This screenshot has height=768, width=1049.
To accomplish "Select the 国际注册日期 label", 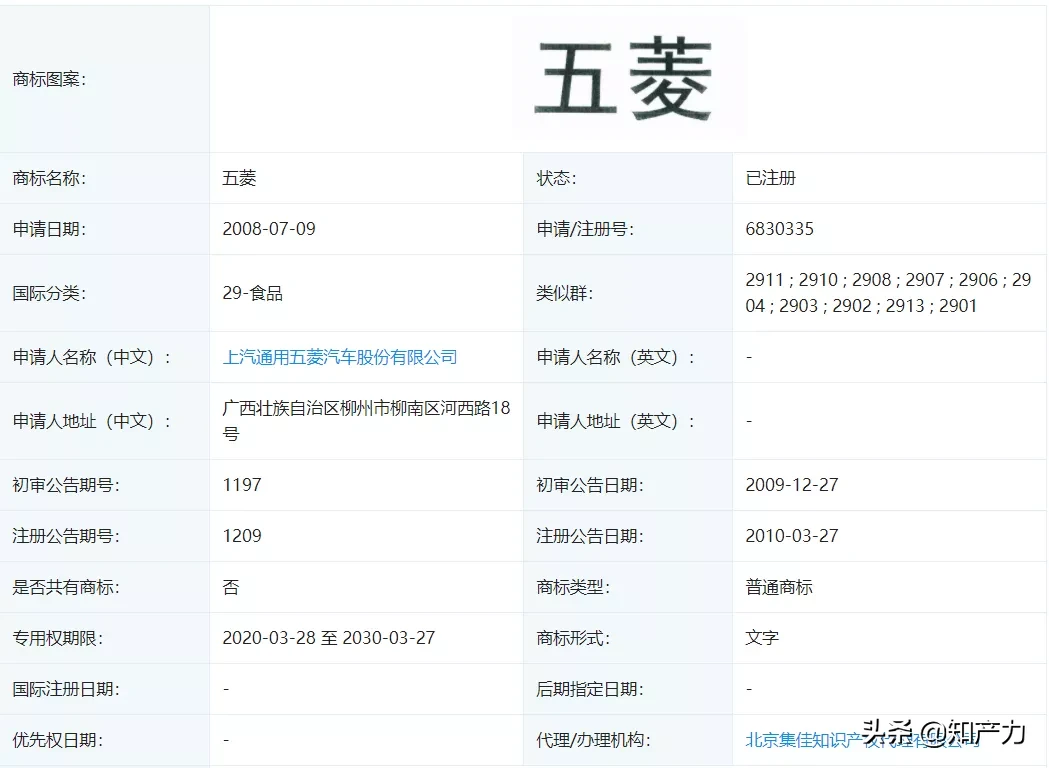I will (x=66, y=689).
